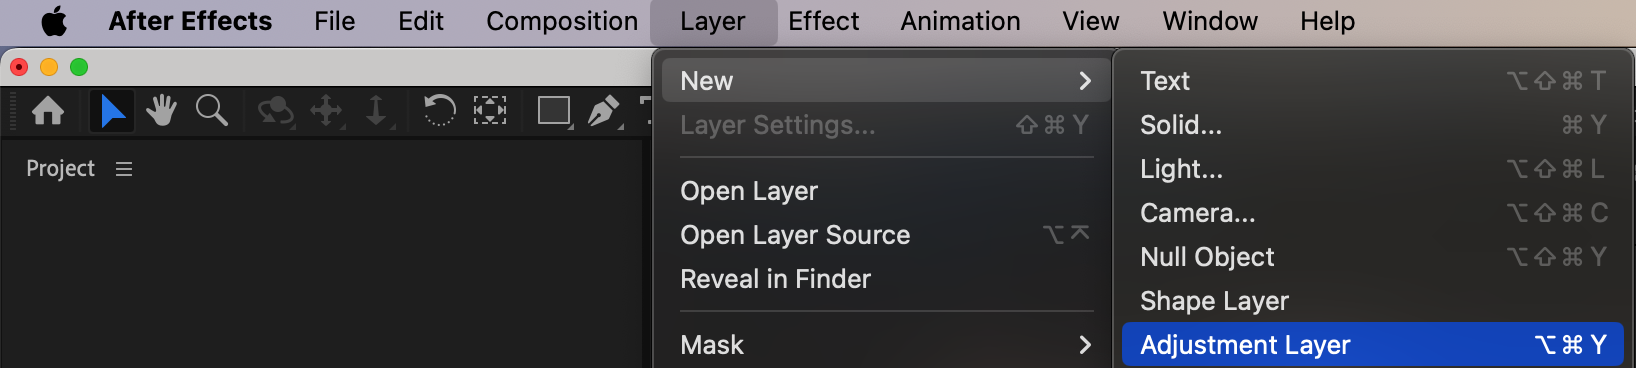Select the Pan Behind anchor point tool

coord(490,110)
